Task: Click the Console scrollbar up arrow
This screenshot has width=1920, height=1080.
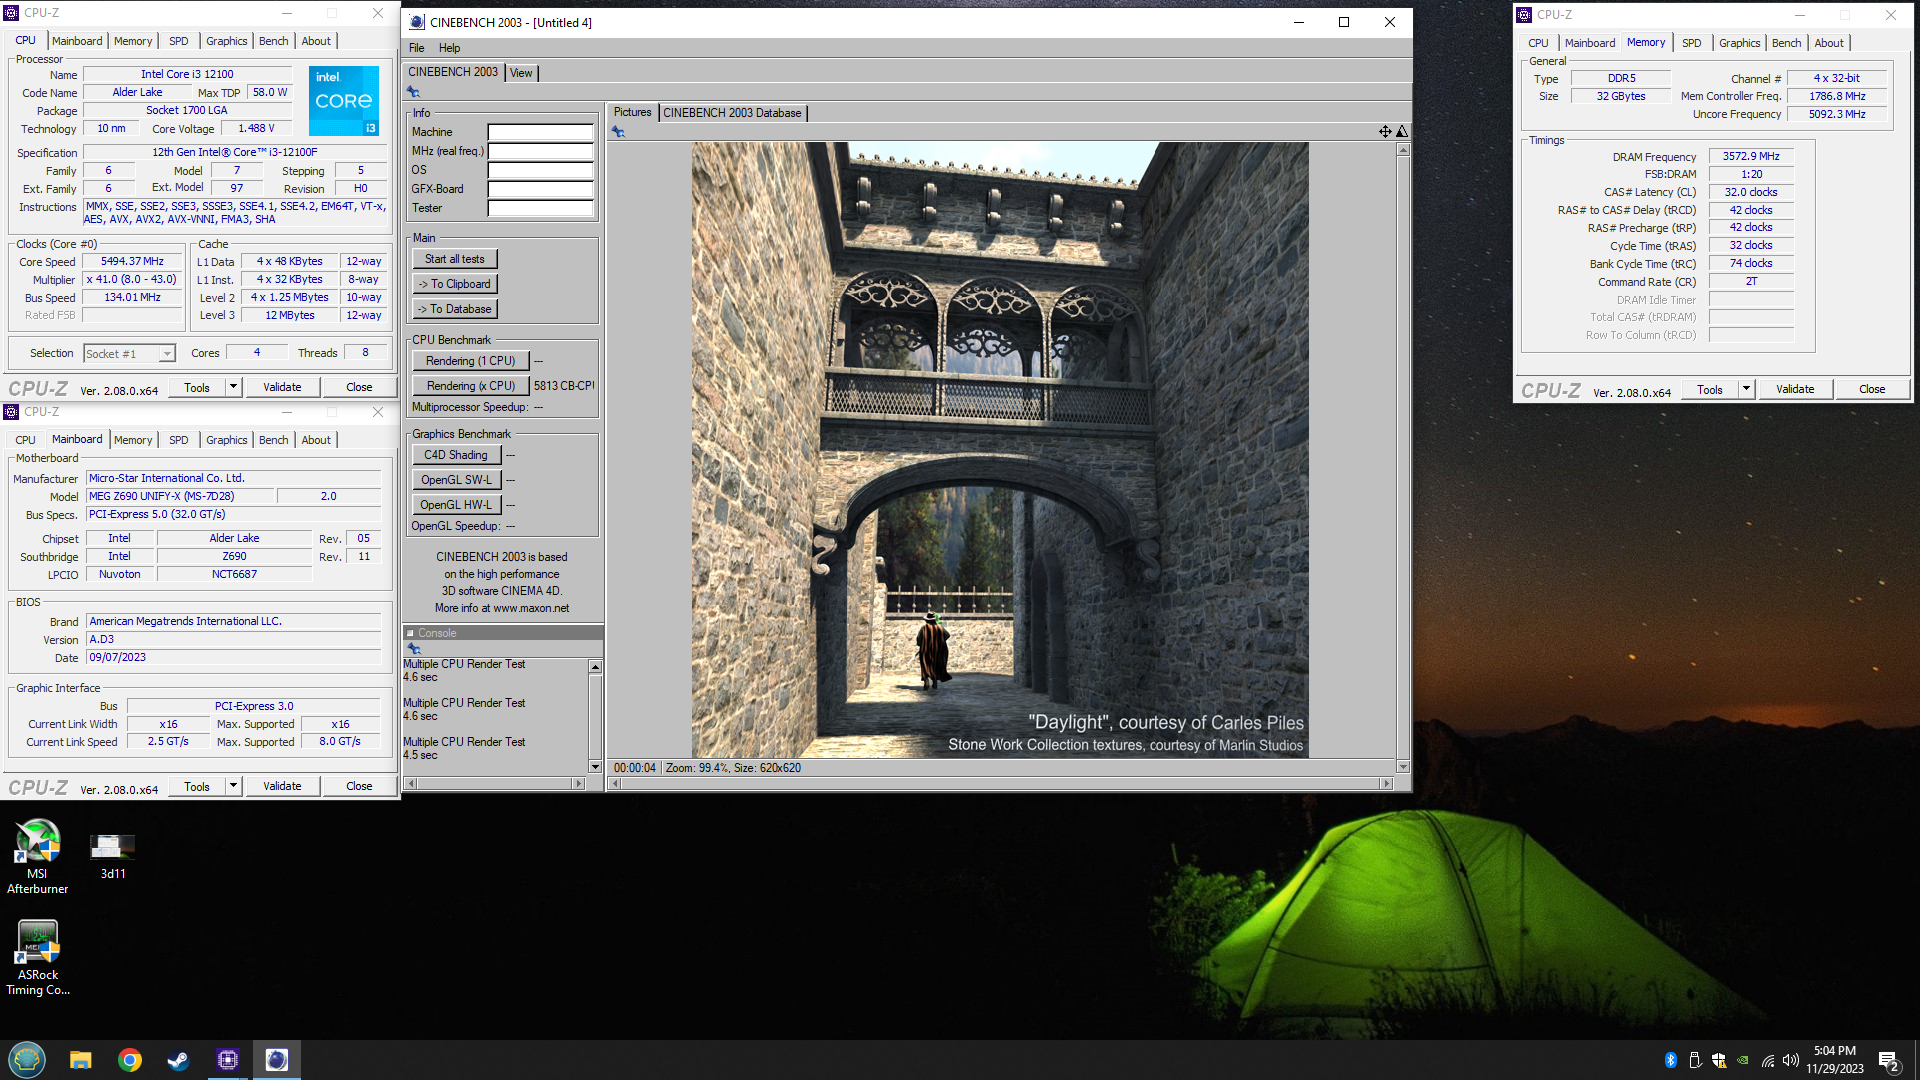Action: tap(595, 667)
